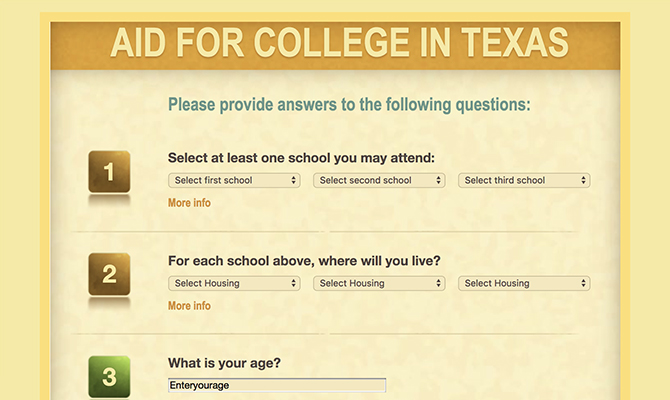This screenshot has height=400, width=670.
Task: Click the brown number 2 step badge
Action: coord(109,275)
